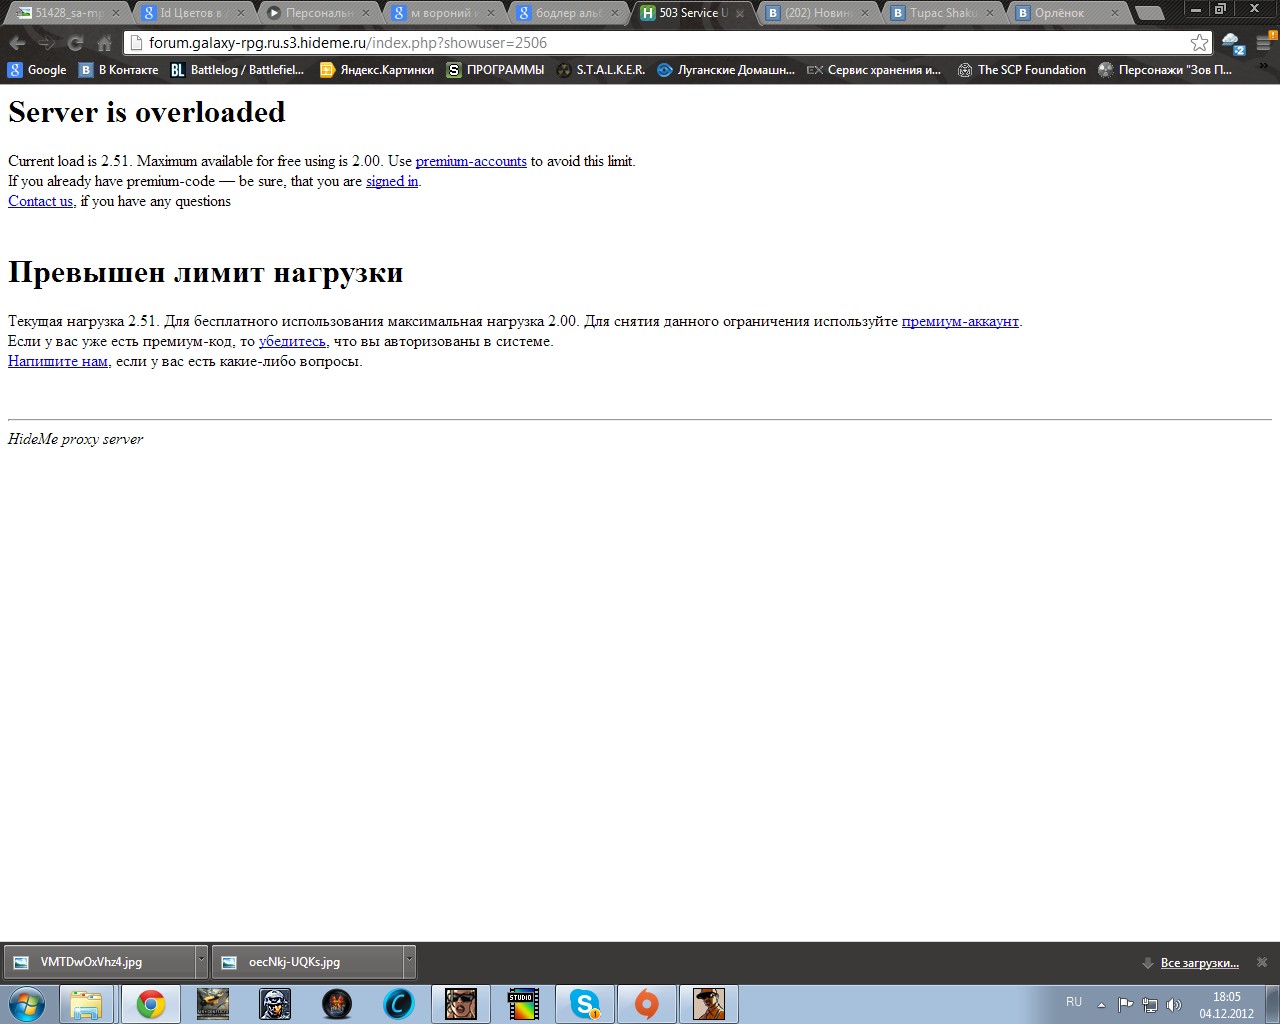Viewport: 1280px width, 1024px height.
Task: Click the Windows Start button
Action: (x=27, y=1004)
